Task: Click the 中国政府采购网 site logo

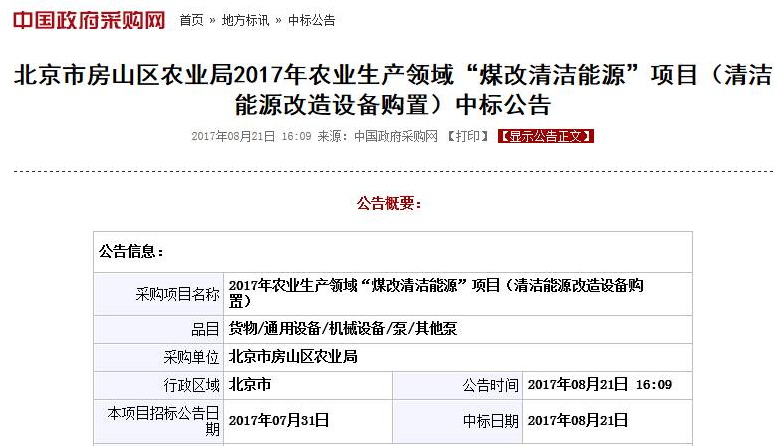Action: pos(89,18)
